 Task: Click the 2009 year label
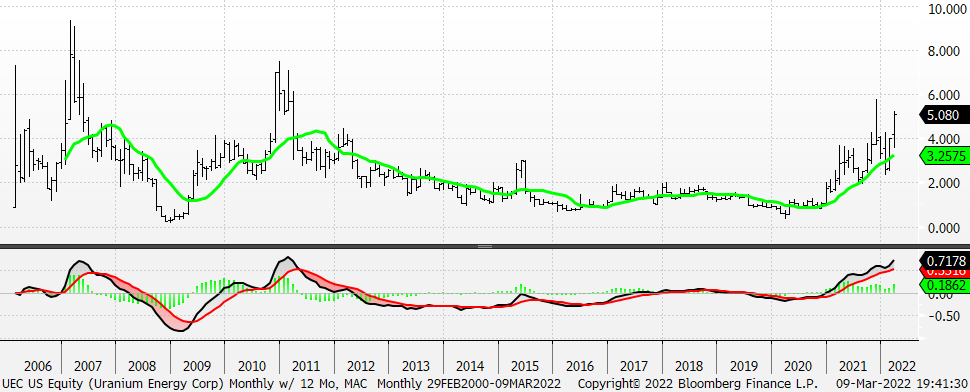[x=197, y=365]
